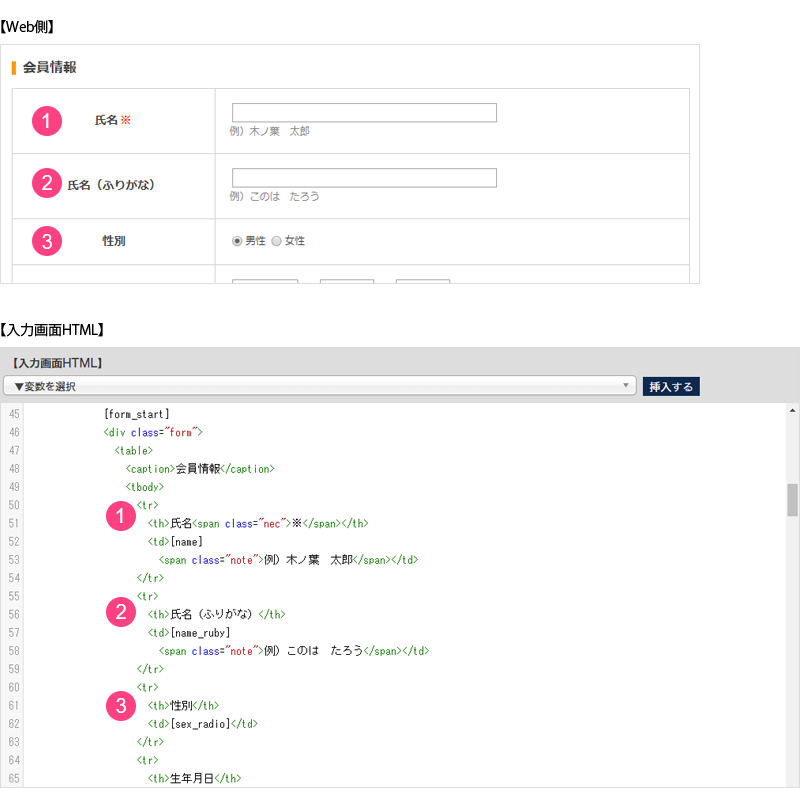800x788 pixels.
Task: Click the pink number 3 badge beside 性別 label
Action: tap(47, 241)
